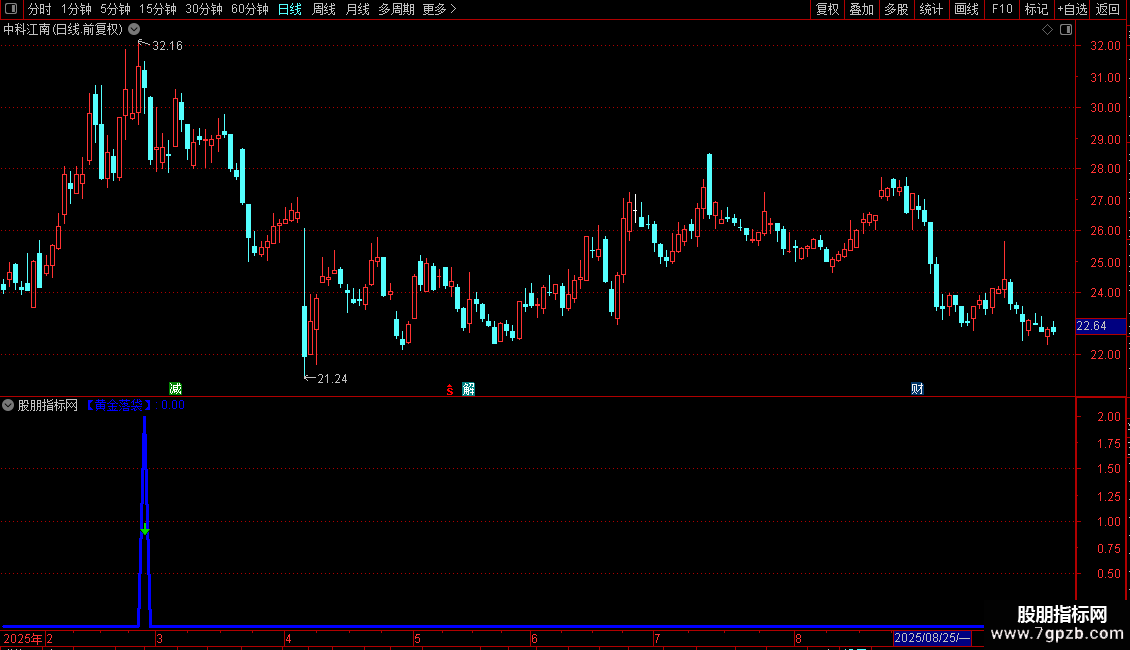1130x650 pixels.
Task: Click the month 3 marker on time axis
Action: click(159, 638)
